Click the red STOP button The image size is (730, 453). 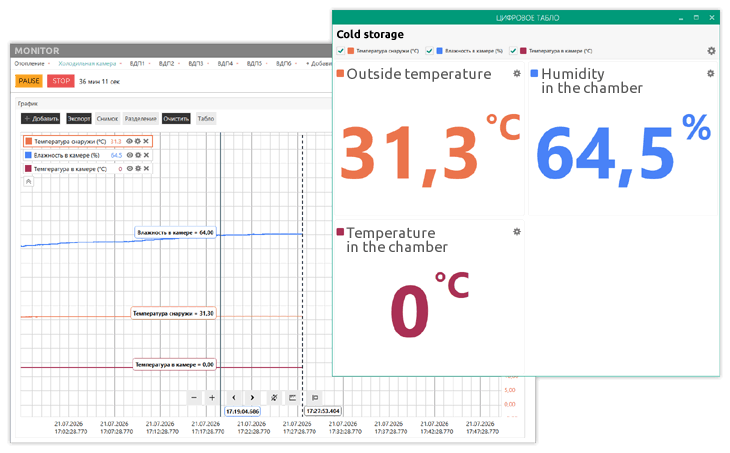(61, 81)
